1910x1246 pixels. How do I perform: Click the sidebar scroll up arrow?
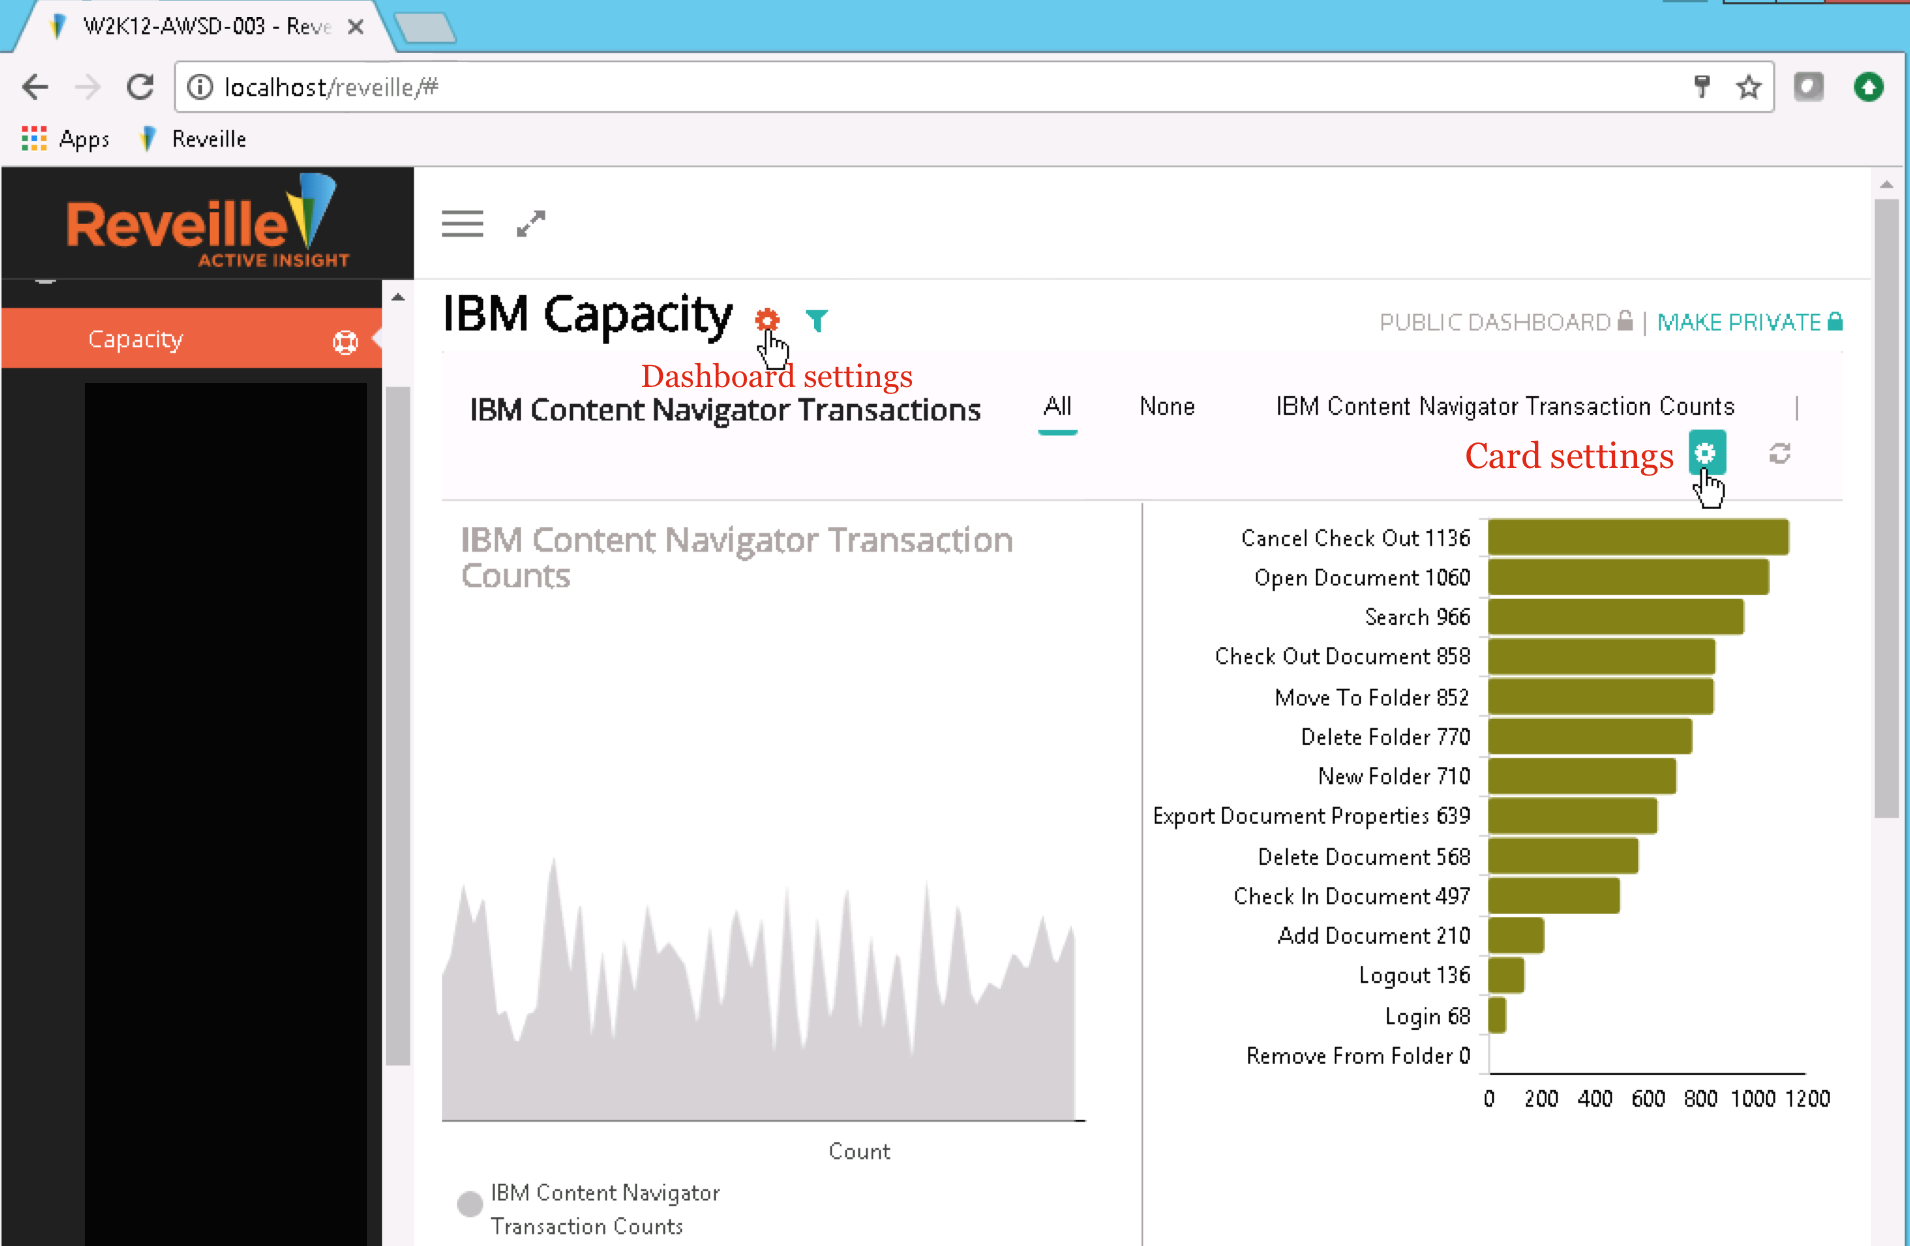point(398,297)
